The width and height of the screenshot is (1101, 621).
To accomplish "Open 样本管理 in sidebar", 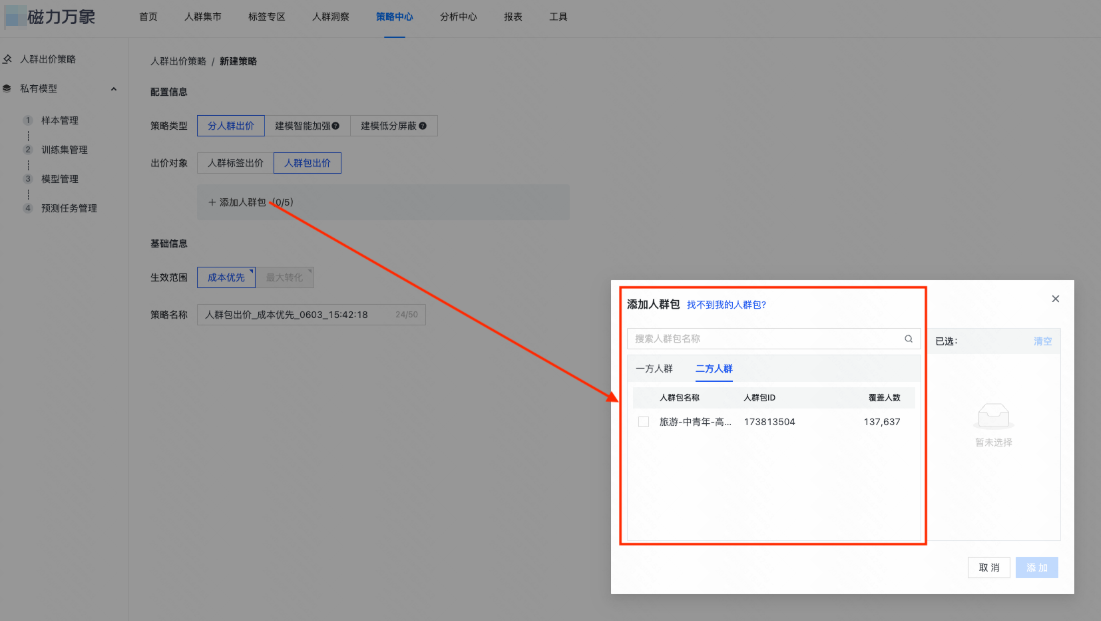I will [x=60, y=121].
